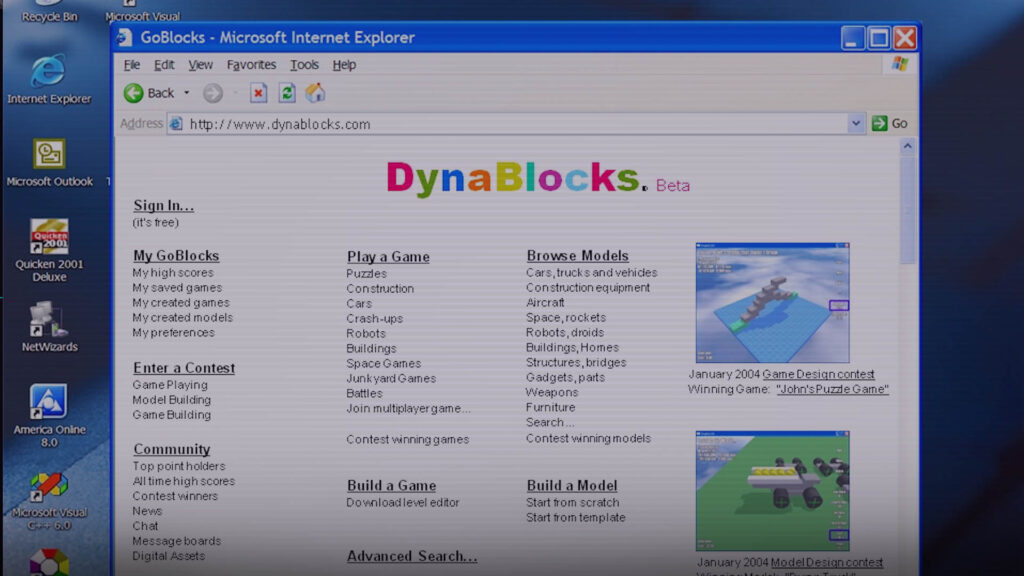Select Puzzles under Play a Game

tap(366, 274)
